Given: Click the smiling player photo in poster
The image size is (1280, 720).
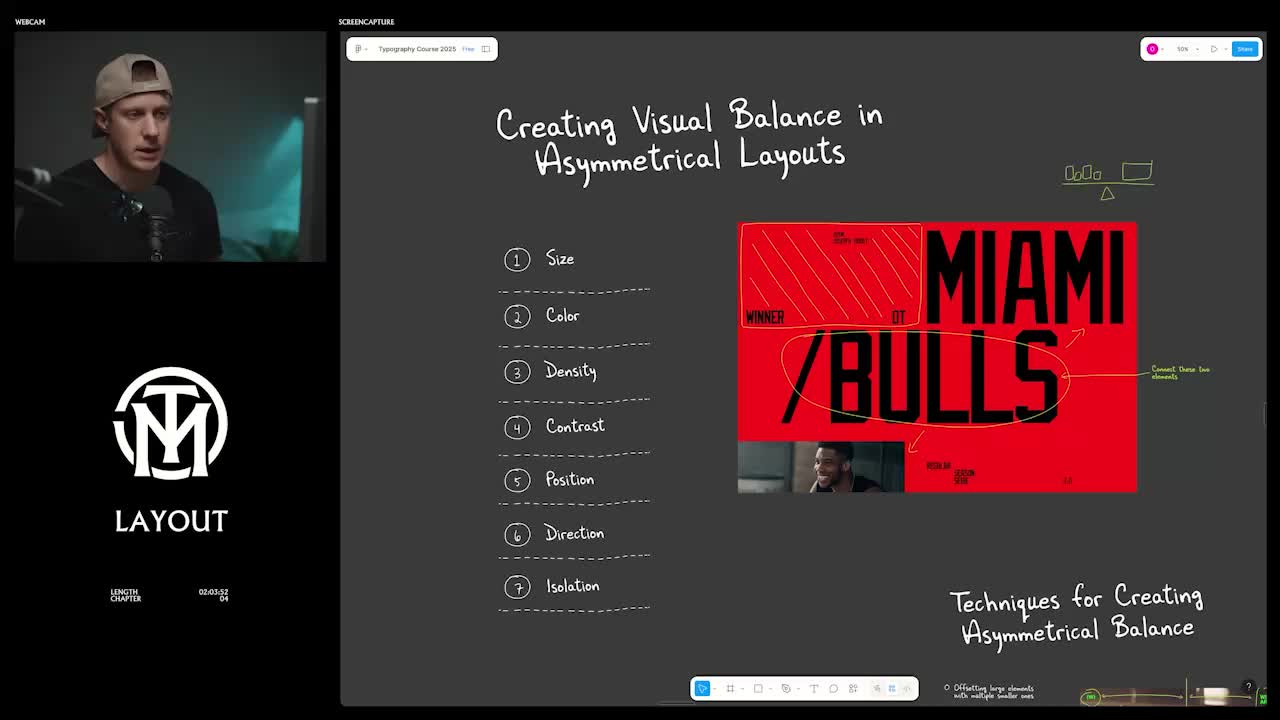Looking at the screenshot, I should tap(821, 467).
